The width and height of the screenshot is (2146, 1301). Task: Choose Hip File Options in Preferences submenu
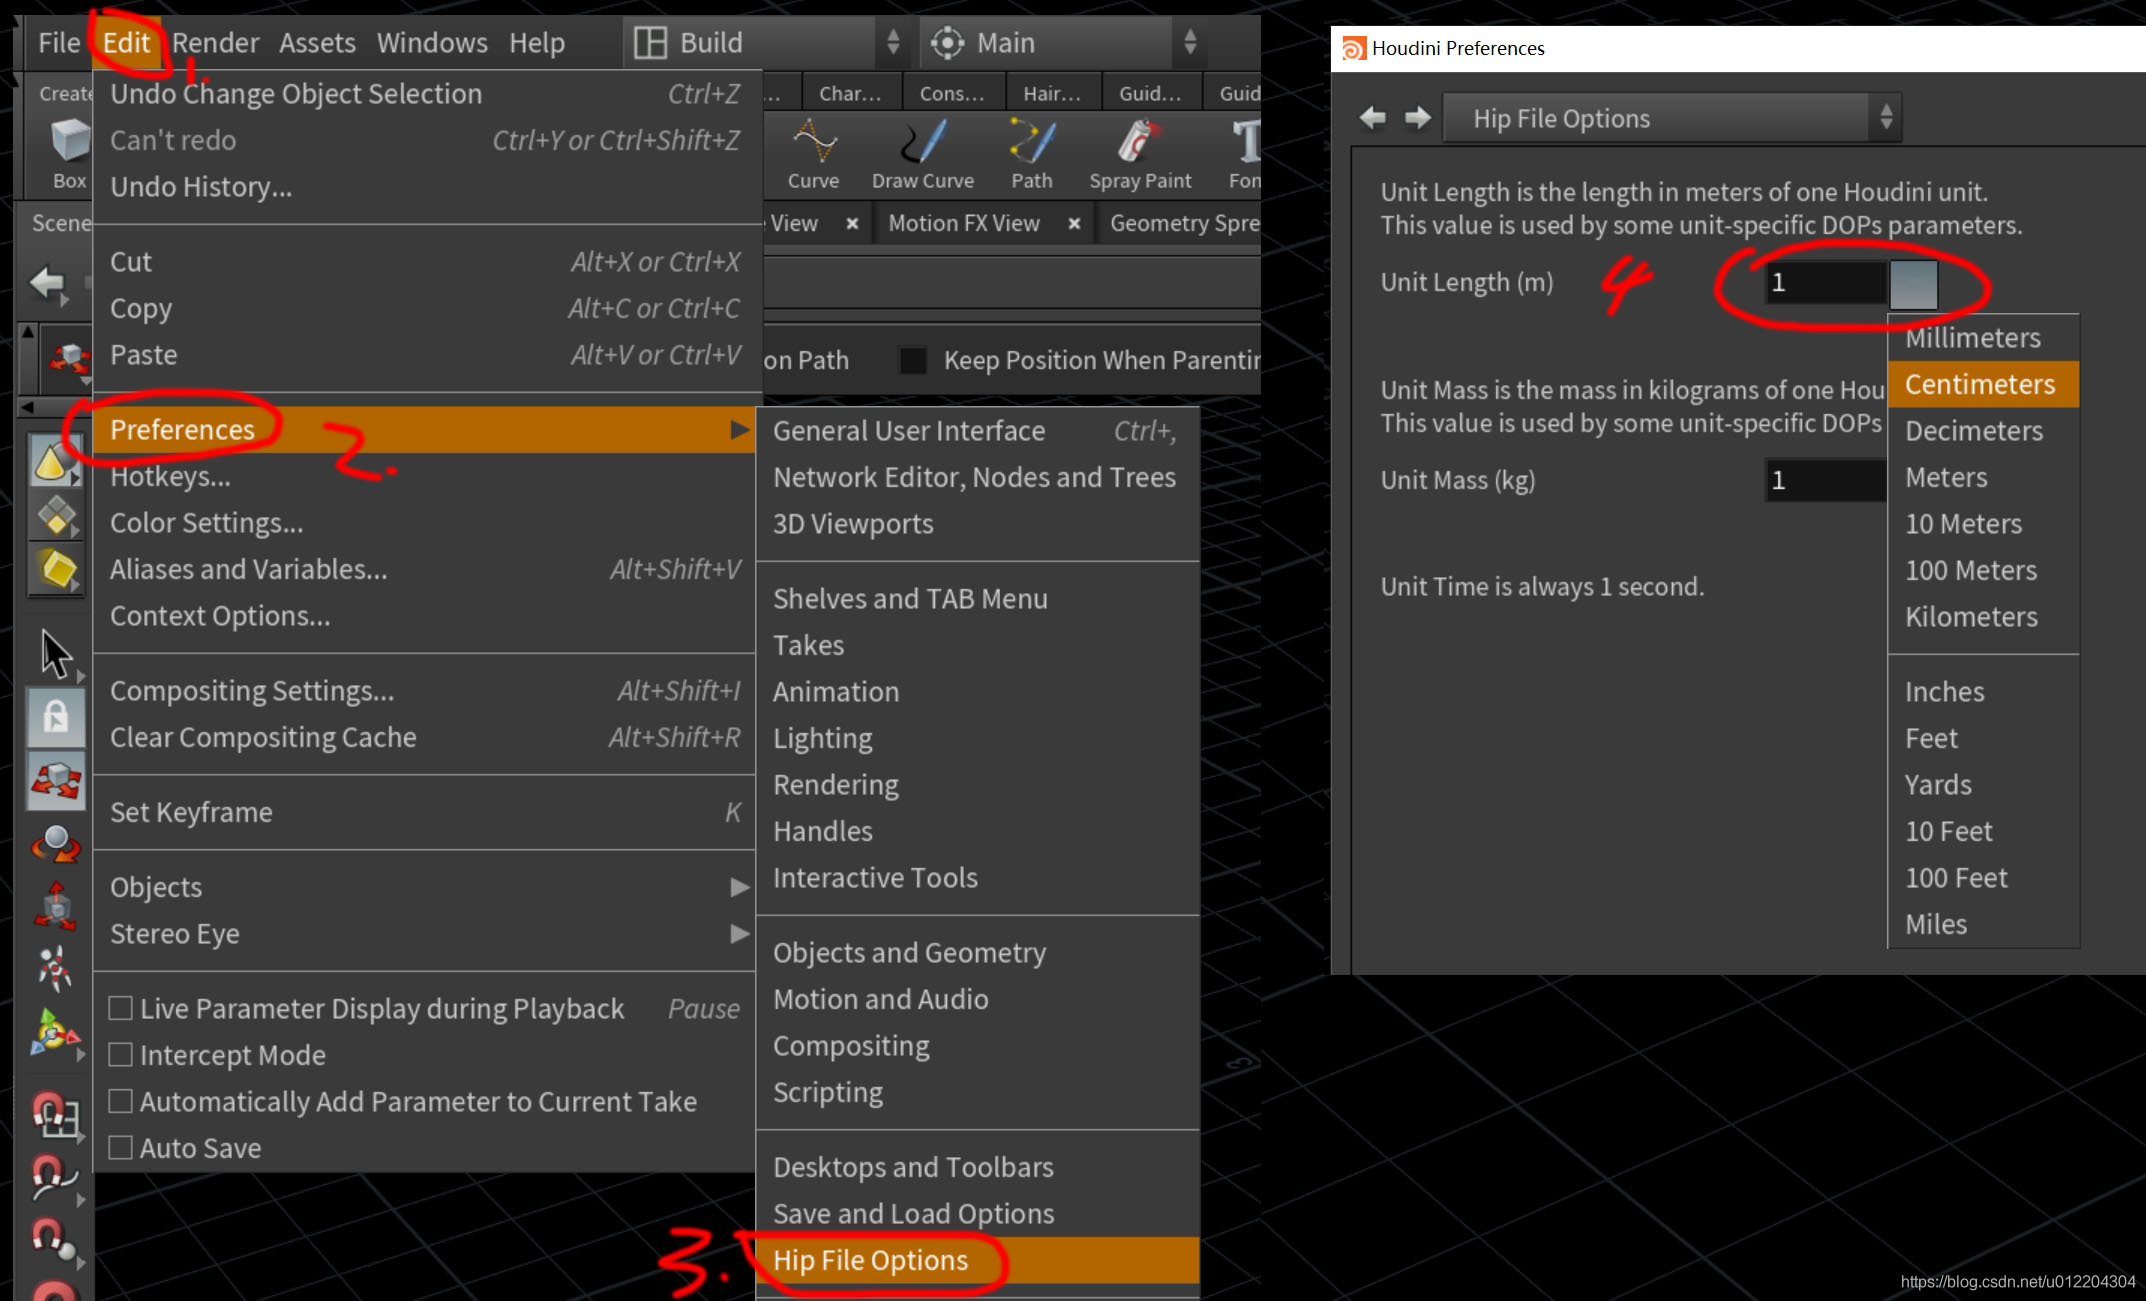coord(978,1260)
